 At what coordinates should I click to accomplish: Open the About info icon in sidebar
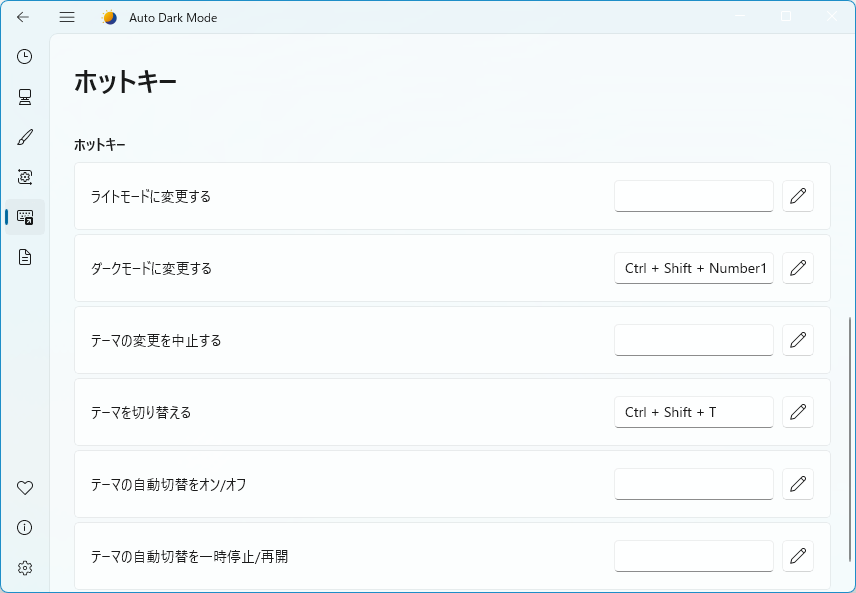click(25, 528)
